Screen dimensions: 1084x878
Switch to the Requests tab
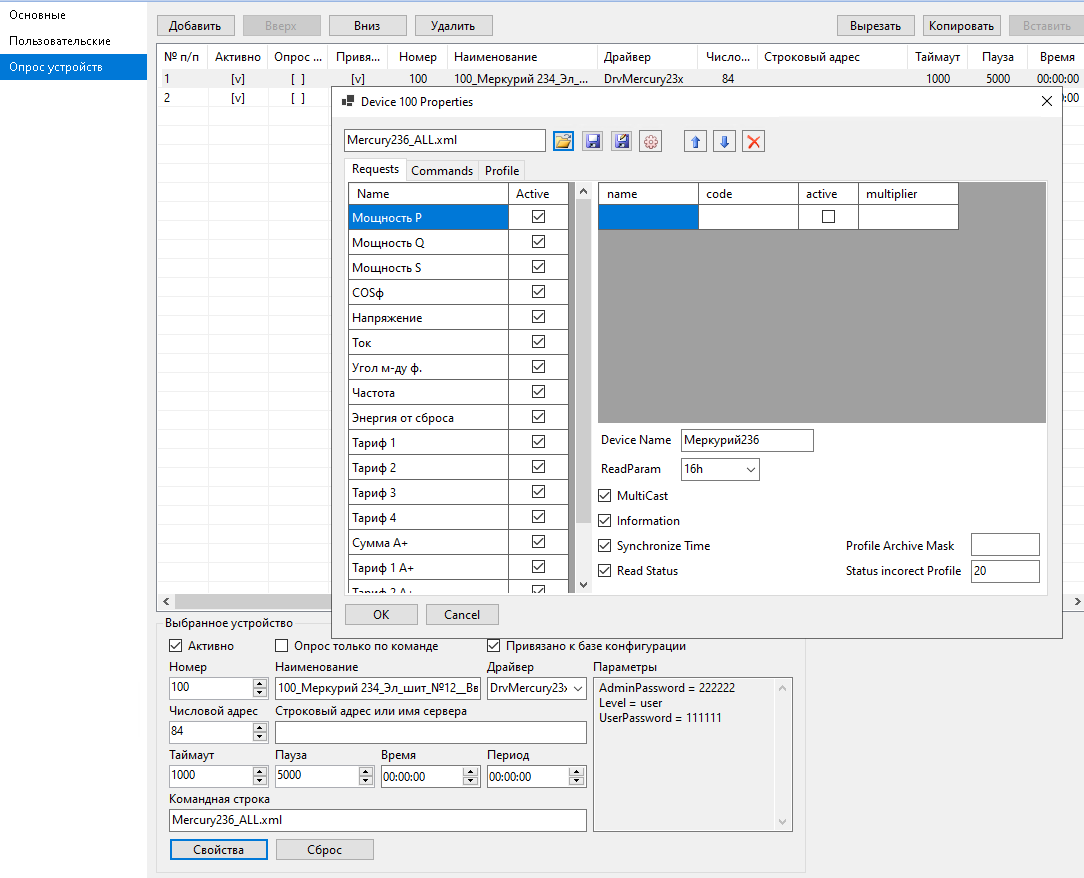(375, 169)
